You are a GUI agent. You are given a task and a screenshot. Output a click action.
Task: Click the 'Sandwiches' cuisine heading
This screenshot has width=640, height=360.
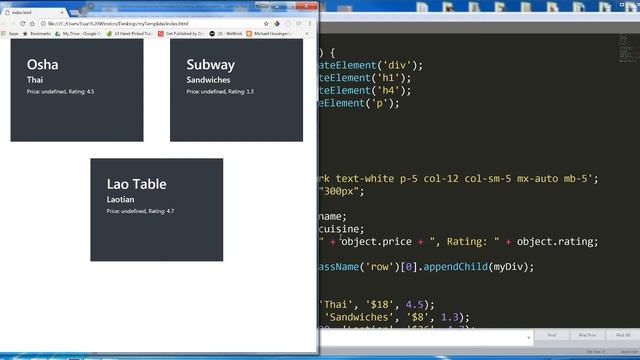pyautogui.click(x=208, y=80)
